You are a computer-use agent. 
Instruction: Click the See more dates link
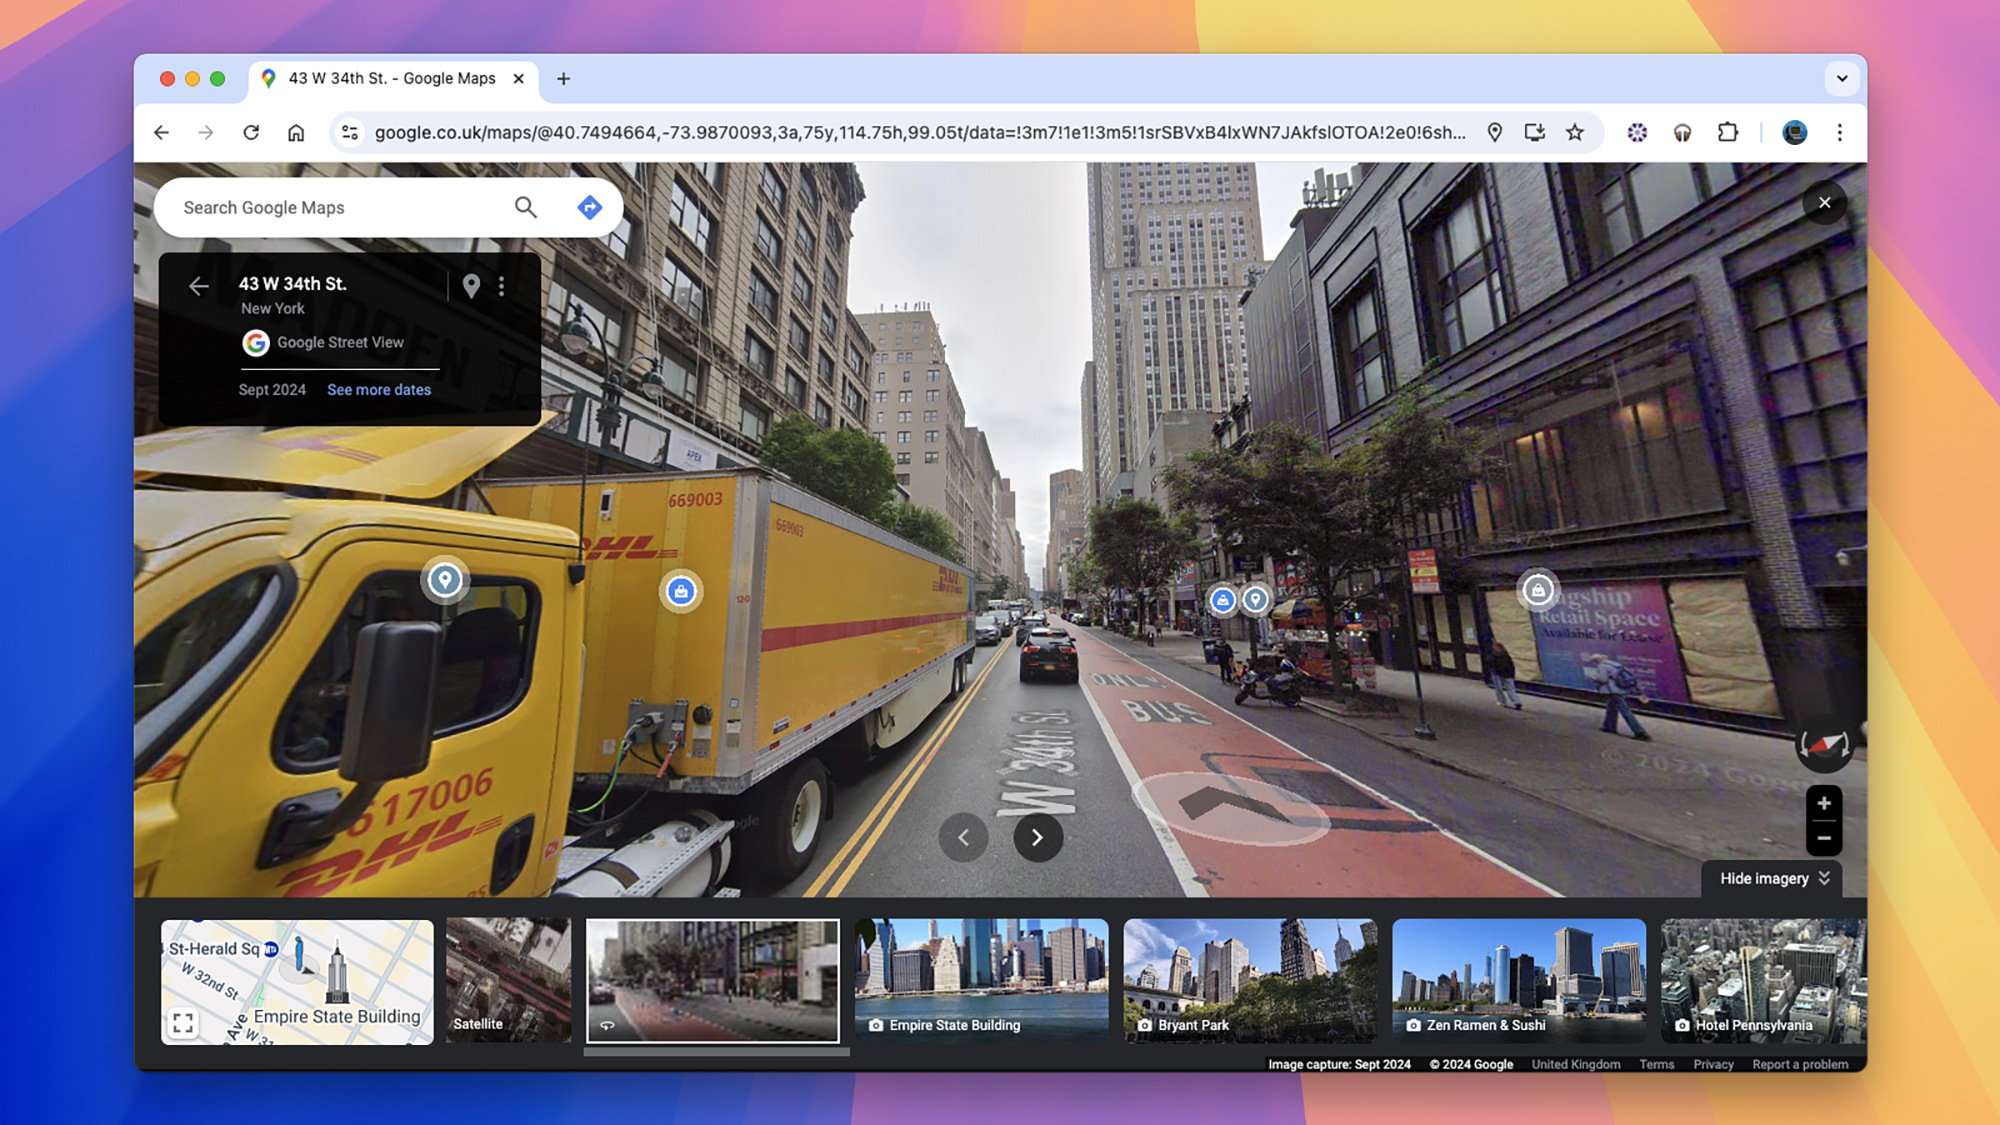coord(379,390)
